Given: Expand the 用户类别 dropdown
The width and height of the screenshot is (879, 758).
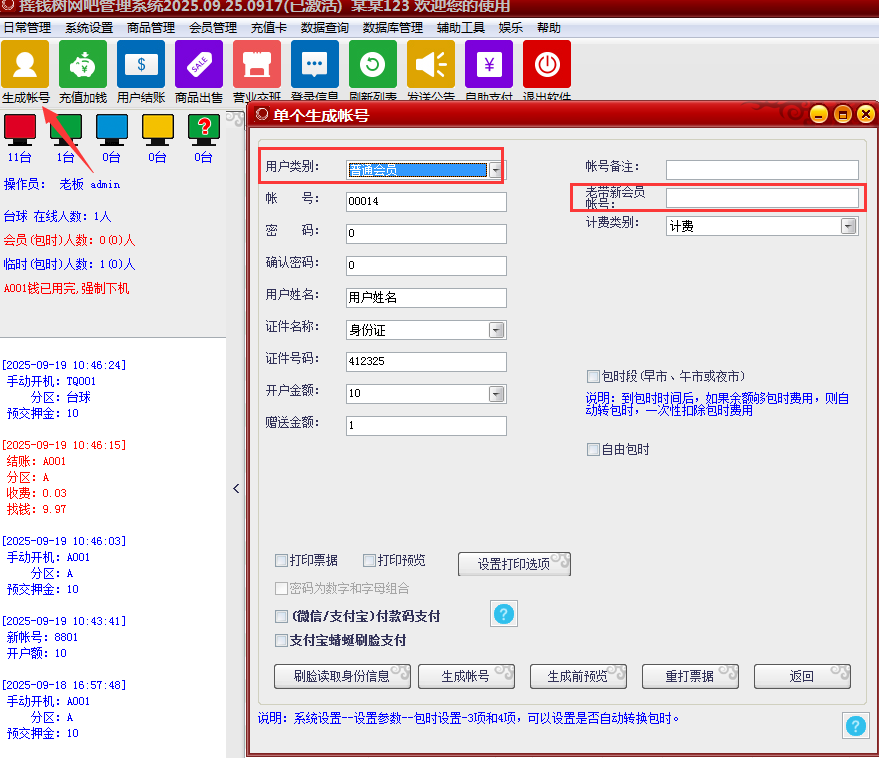Looking at the screenshot, I should [x=496, y=170].
